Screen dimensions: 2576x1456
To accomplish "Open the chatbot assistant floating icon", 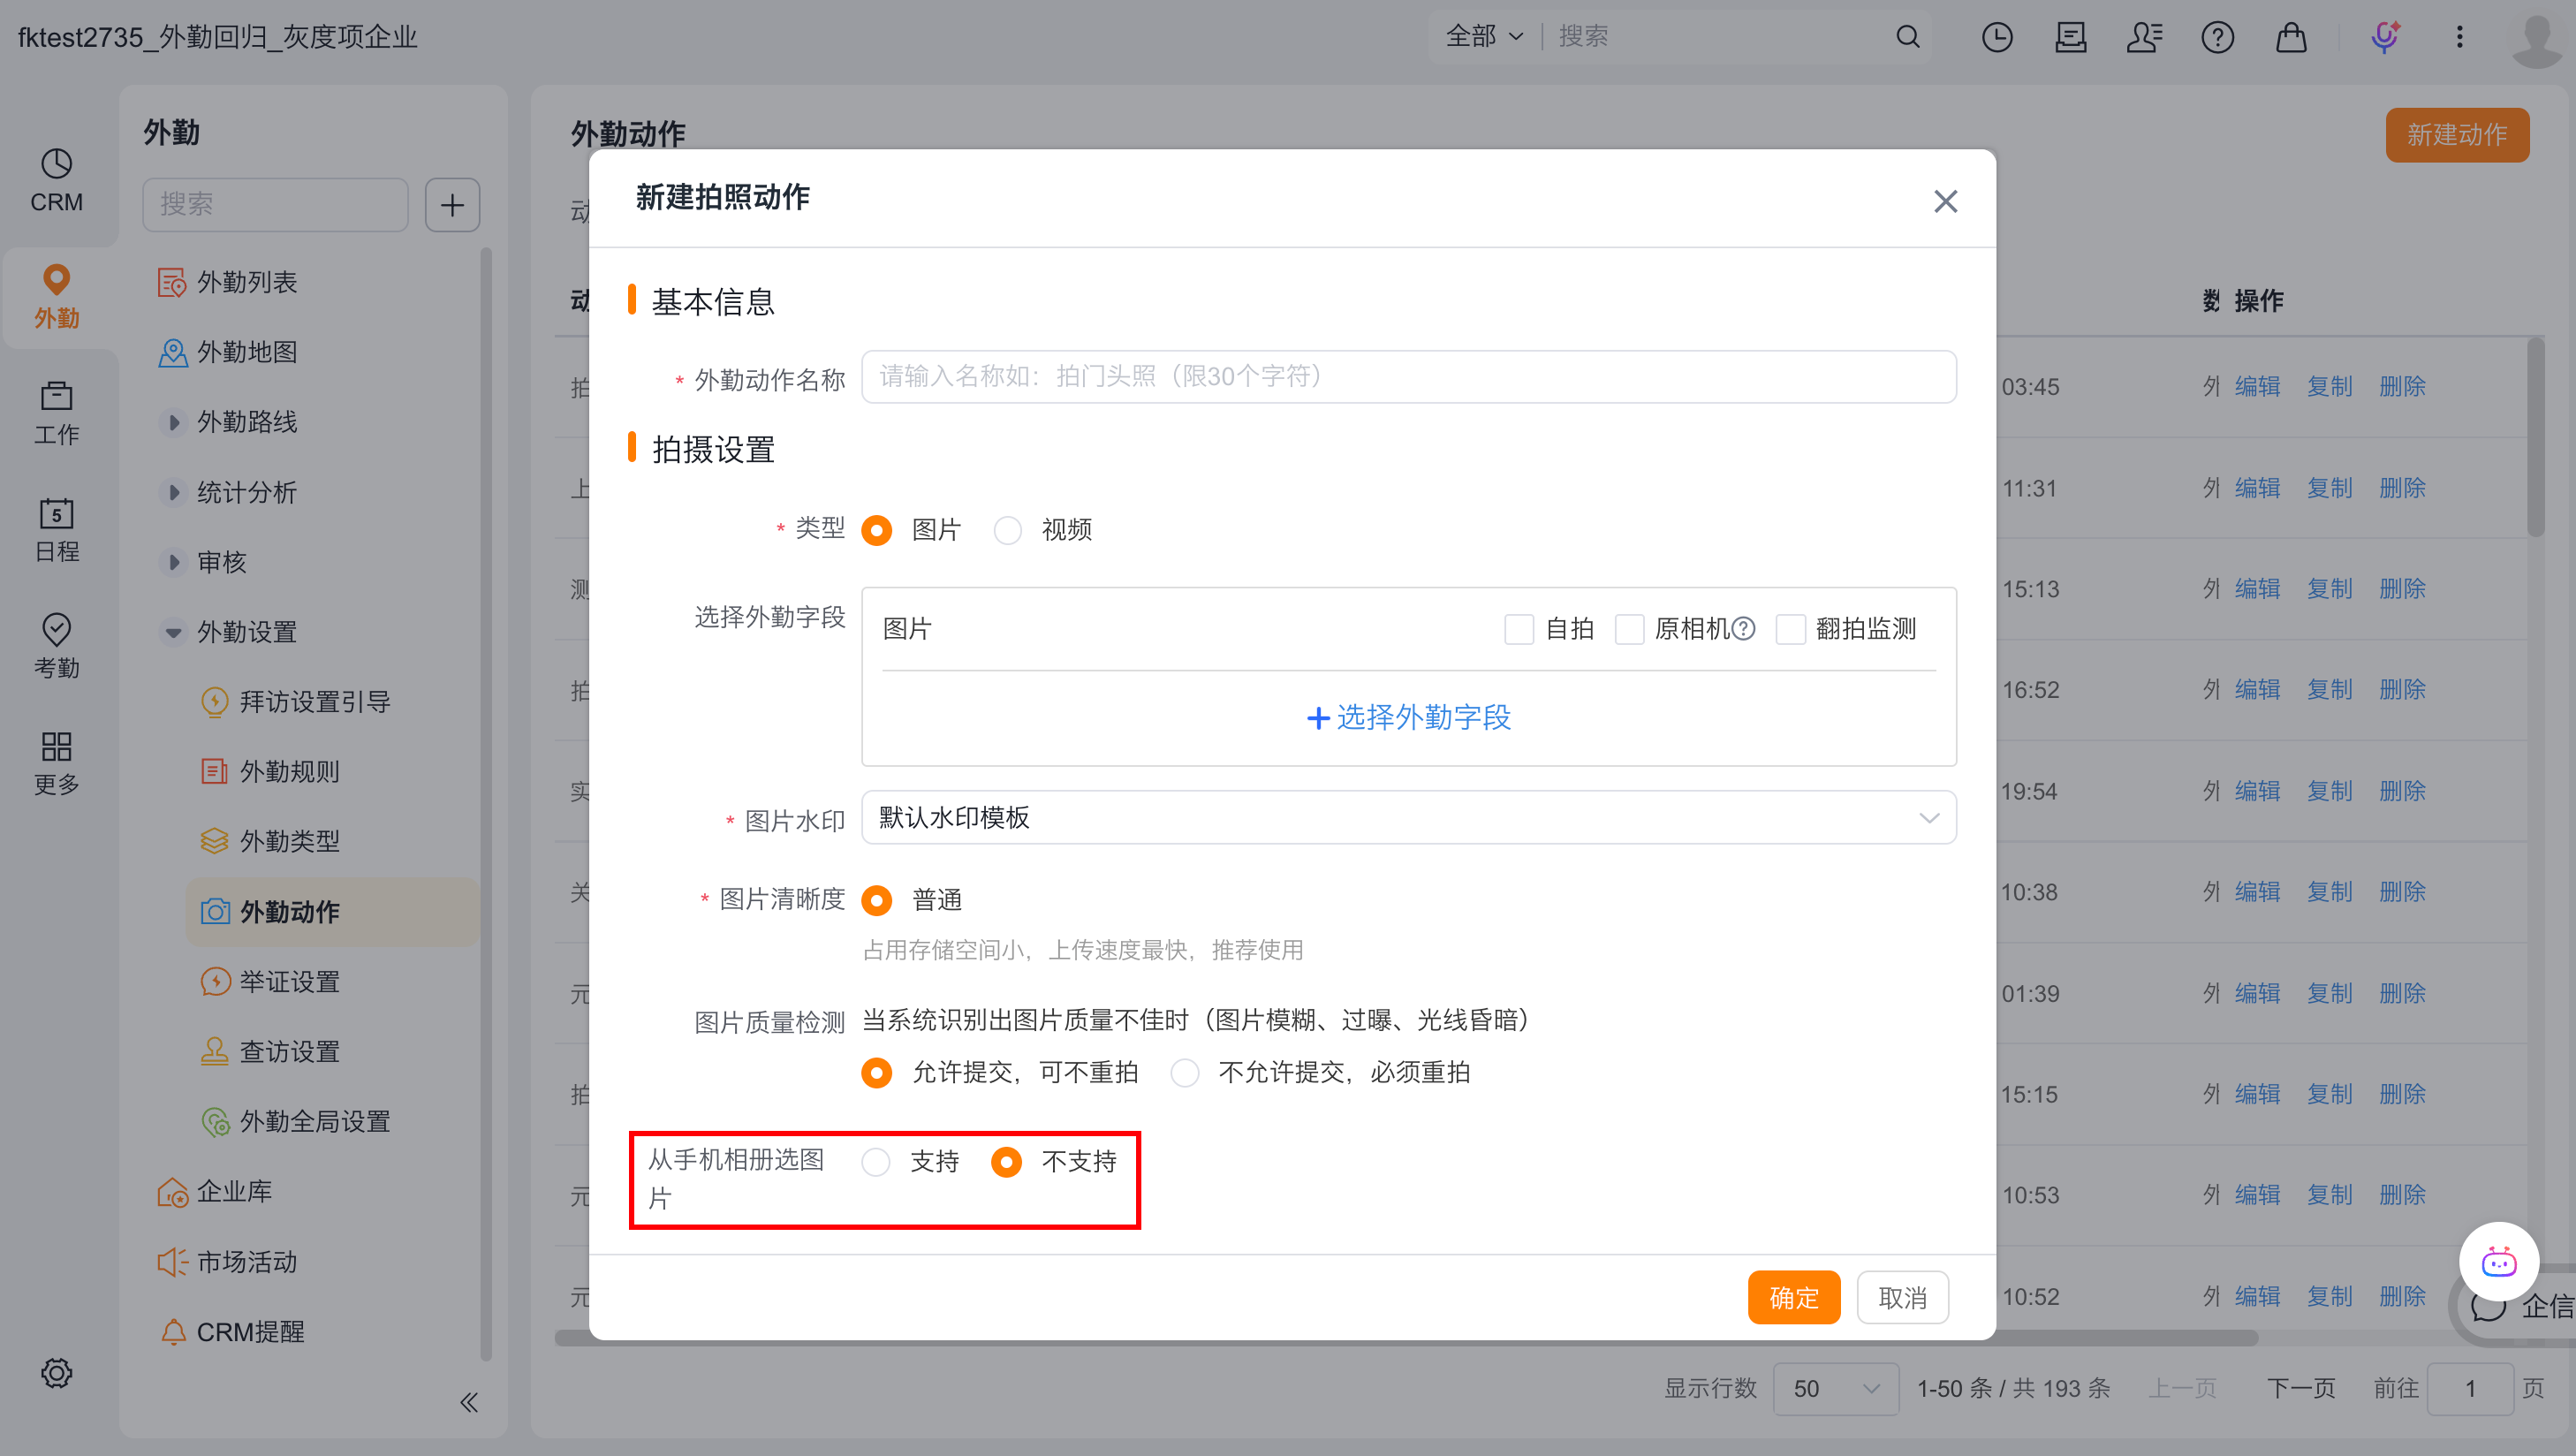I will click(x=2498, y=1262).
